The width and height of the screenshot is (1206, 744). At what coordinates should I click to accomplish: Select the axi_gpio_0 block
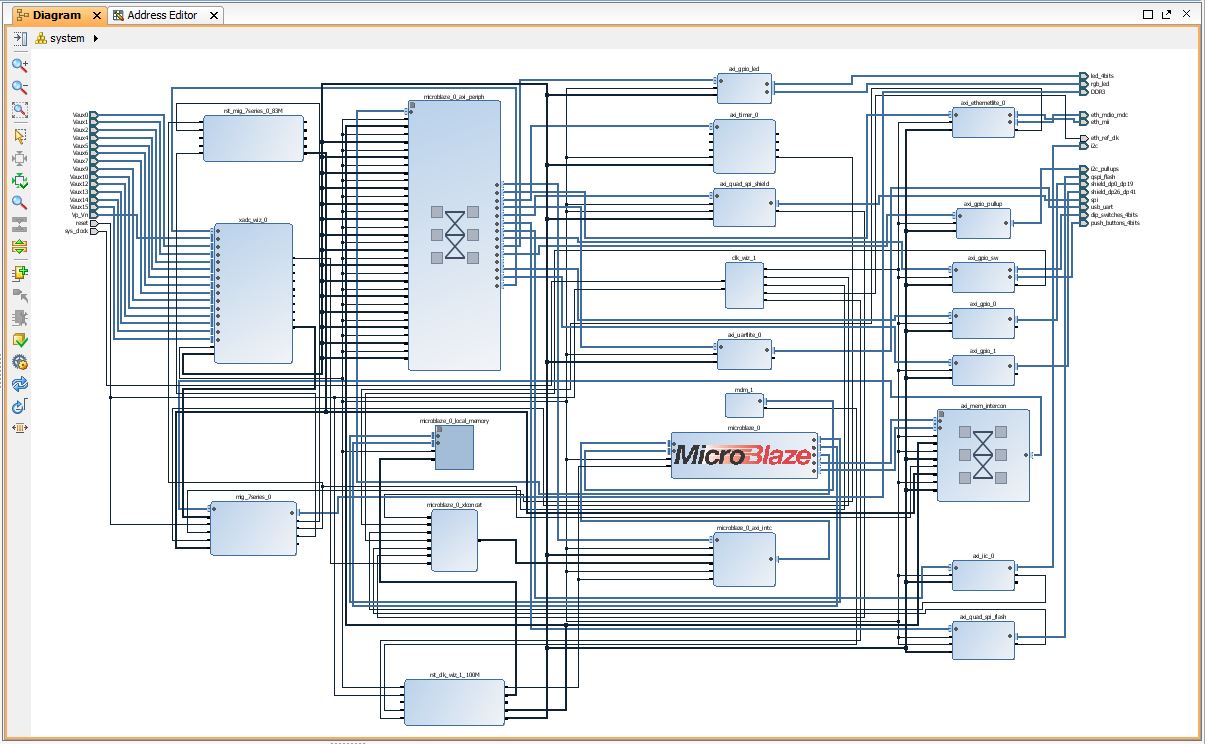click(x=983, y=323)
